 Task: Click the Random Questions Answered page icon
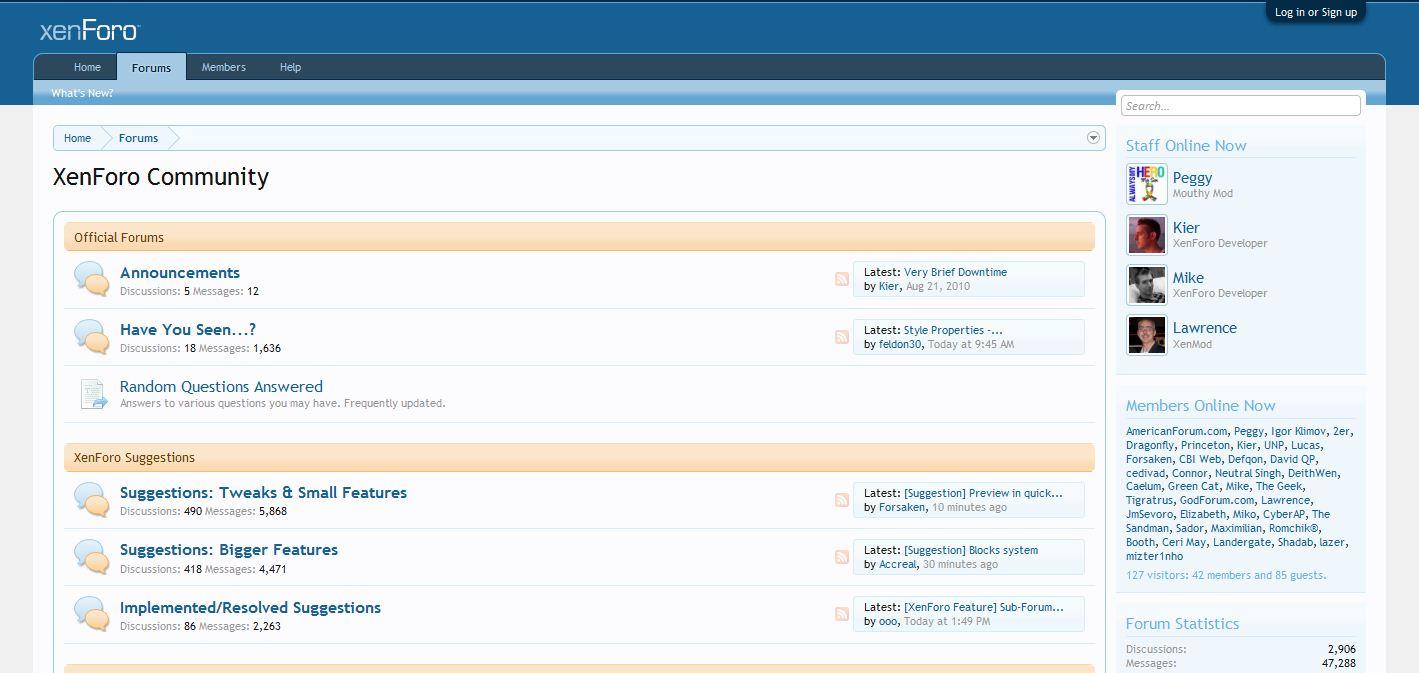click(93, 394)
